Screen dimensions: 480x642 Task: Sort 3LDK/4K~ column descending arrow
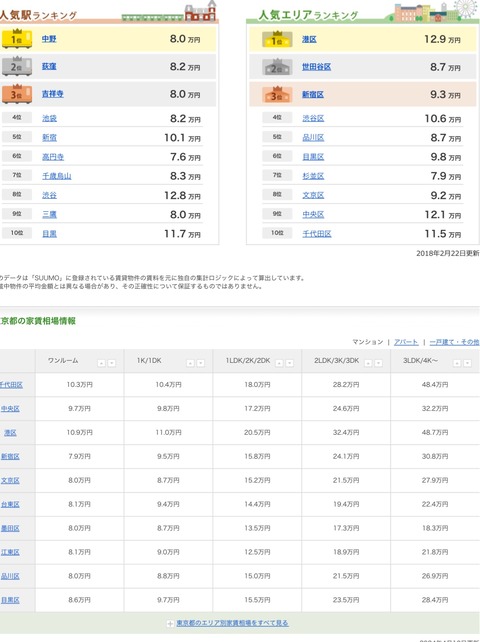pyautogui.click(x=467, y=363)
